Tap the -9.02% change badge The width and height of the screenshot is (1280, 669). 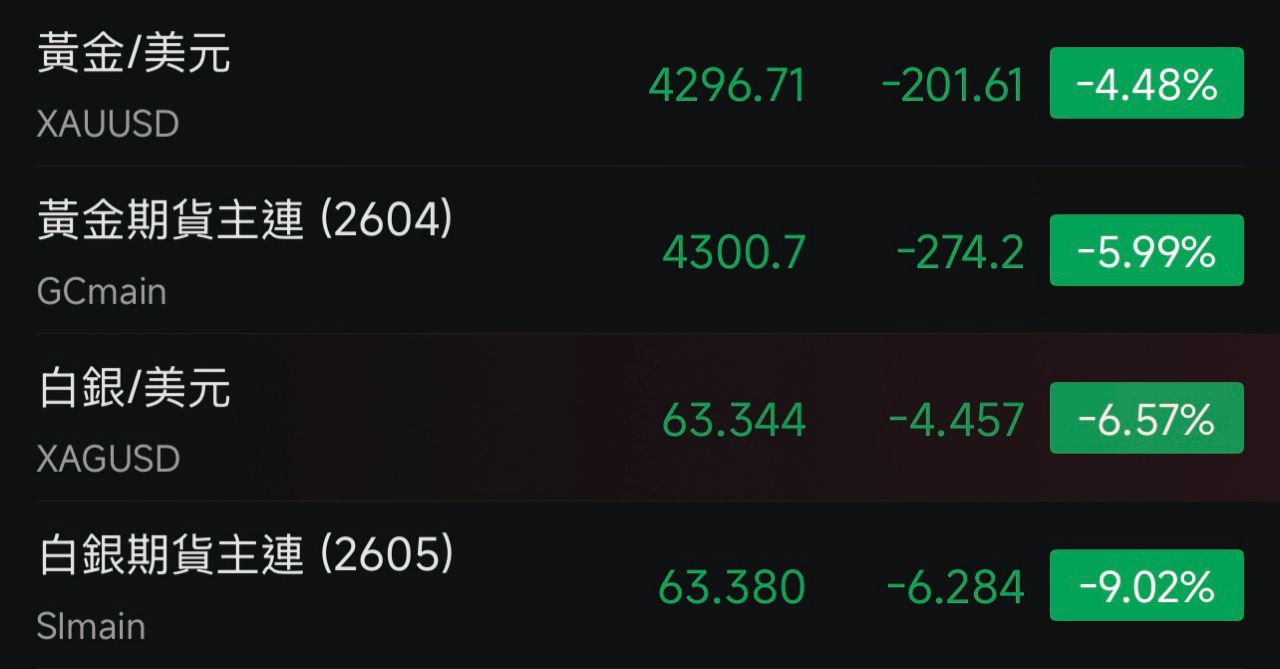click(1146, 585)
